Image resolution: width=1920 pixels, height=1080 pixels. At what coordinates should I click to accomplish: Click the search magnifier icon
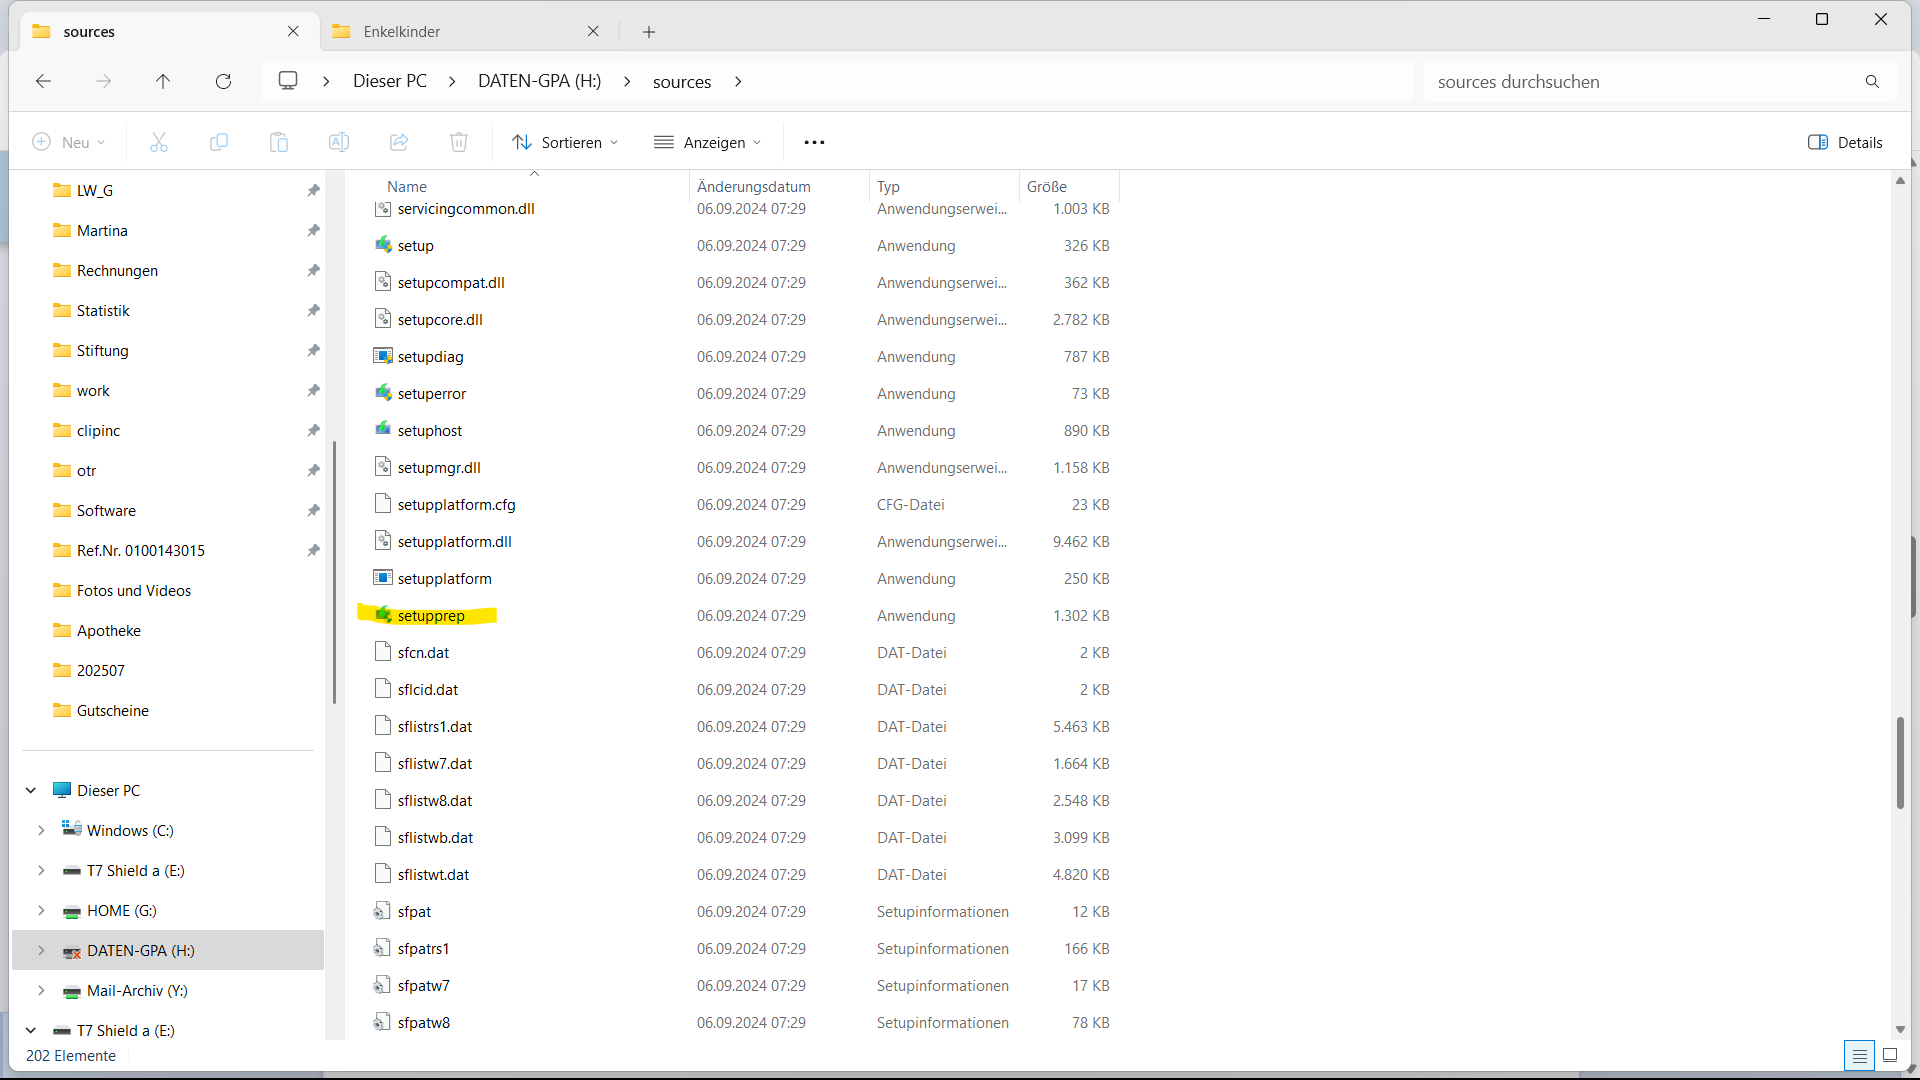point(1872,81)
